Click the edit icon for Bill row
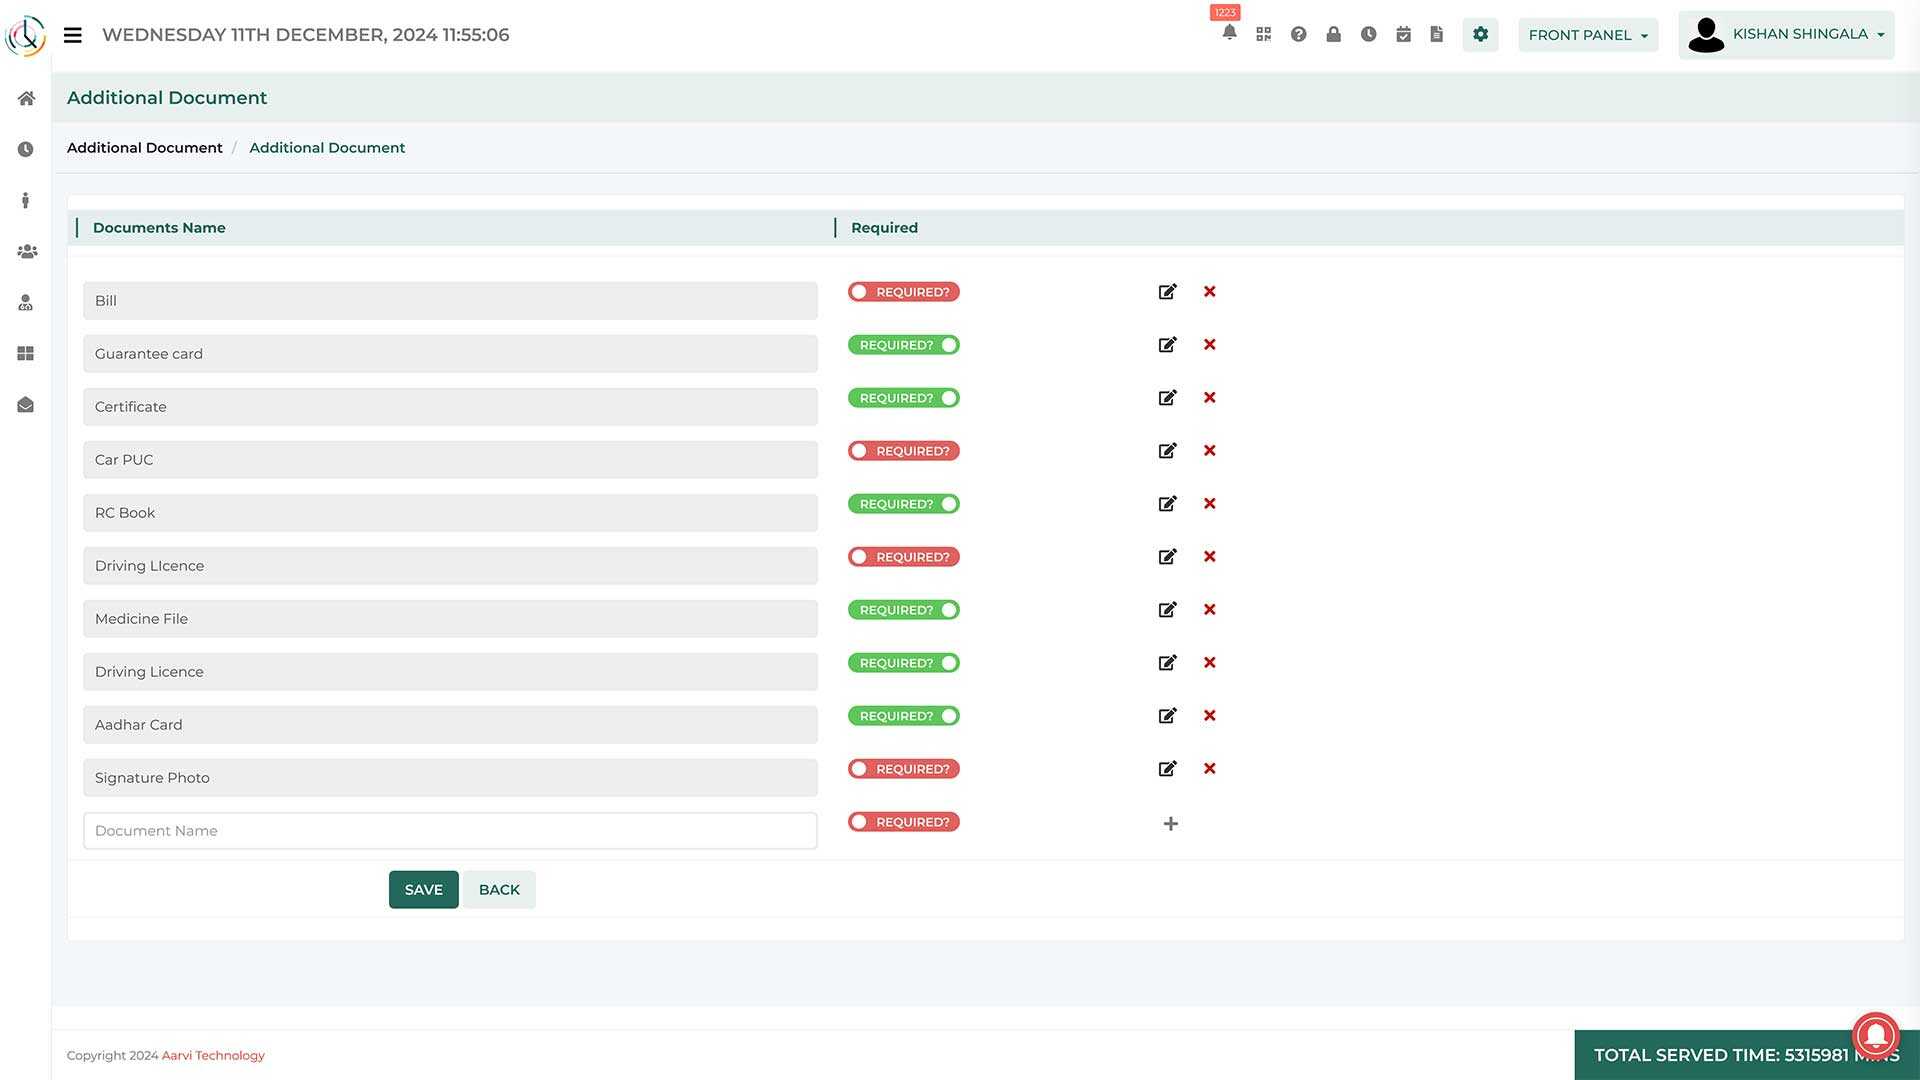Image resolution: width=1920 pixels, height=1080 pixels. click(x=1167, y=292)
